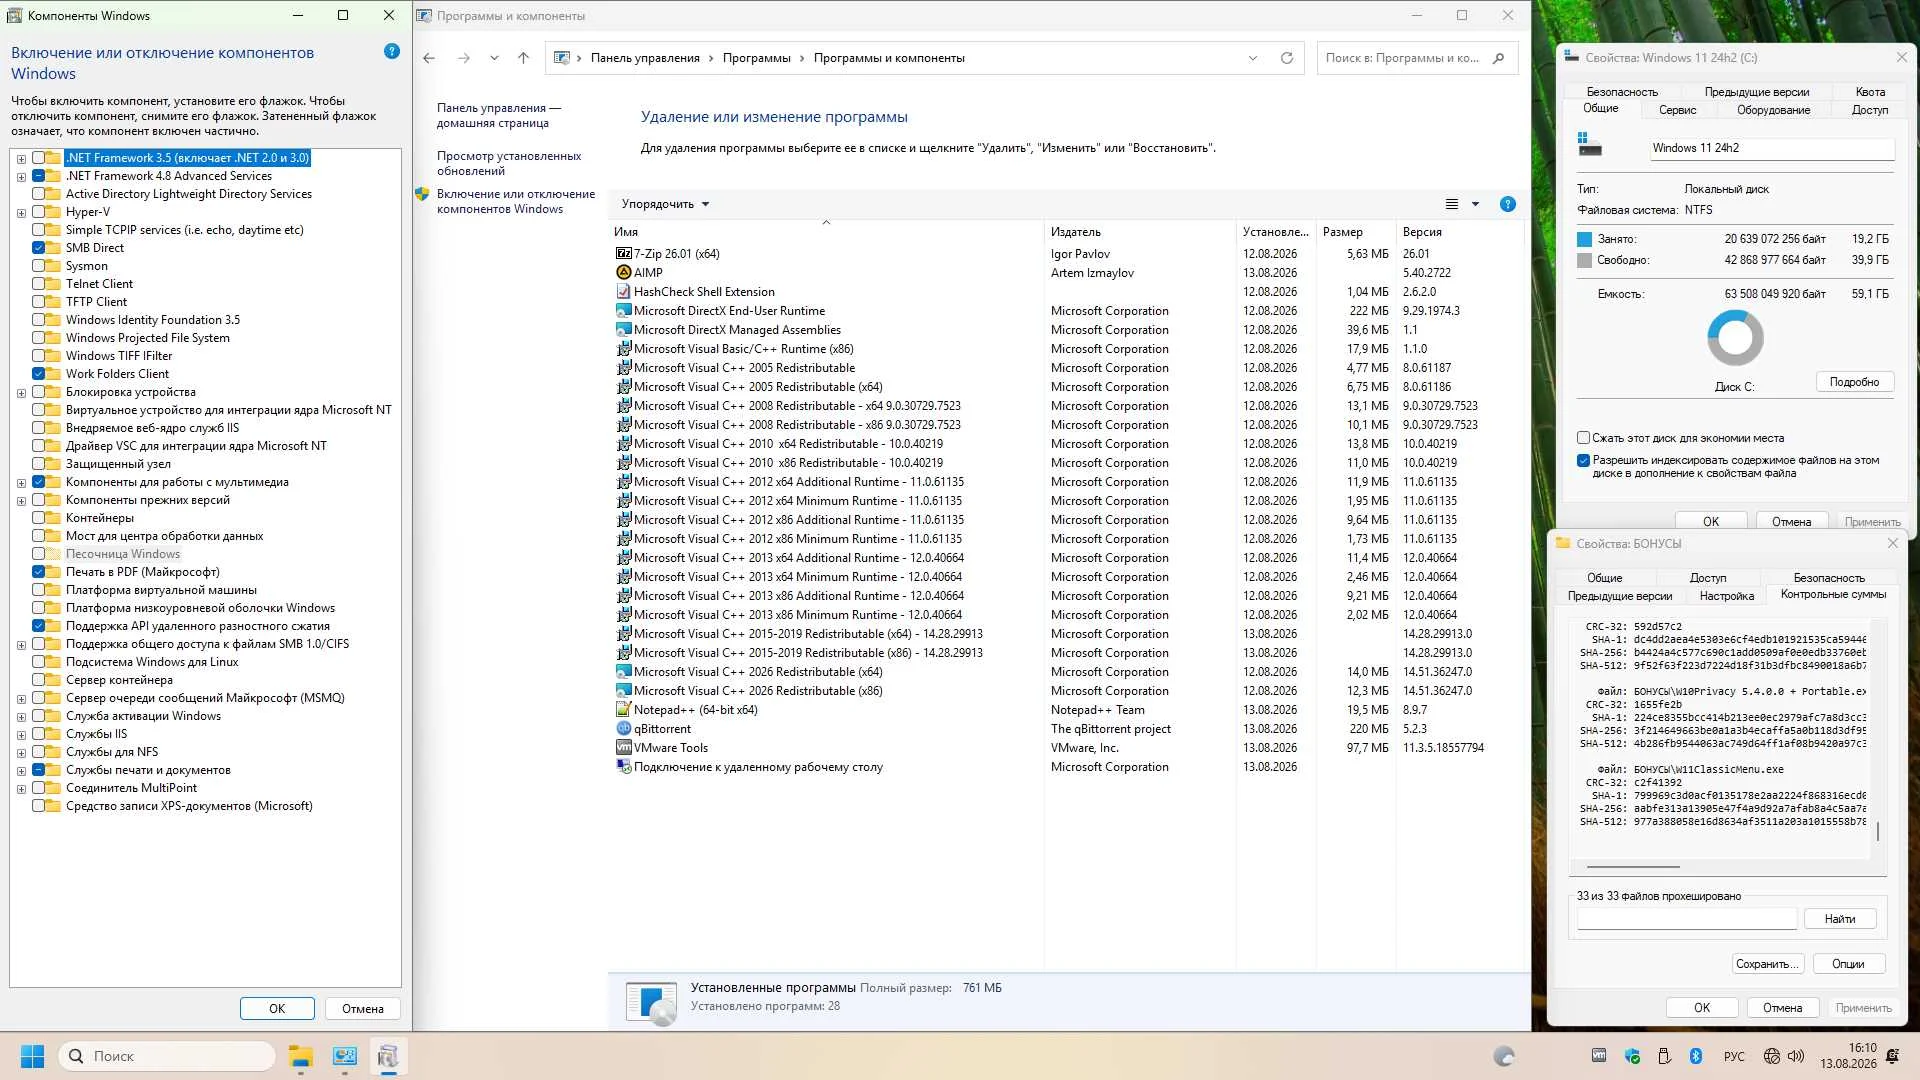The width and height of the screenshot is (1920, 1080).
Task: Open the volume tray icon
Action: (1796, 1056)
